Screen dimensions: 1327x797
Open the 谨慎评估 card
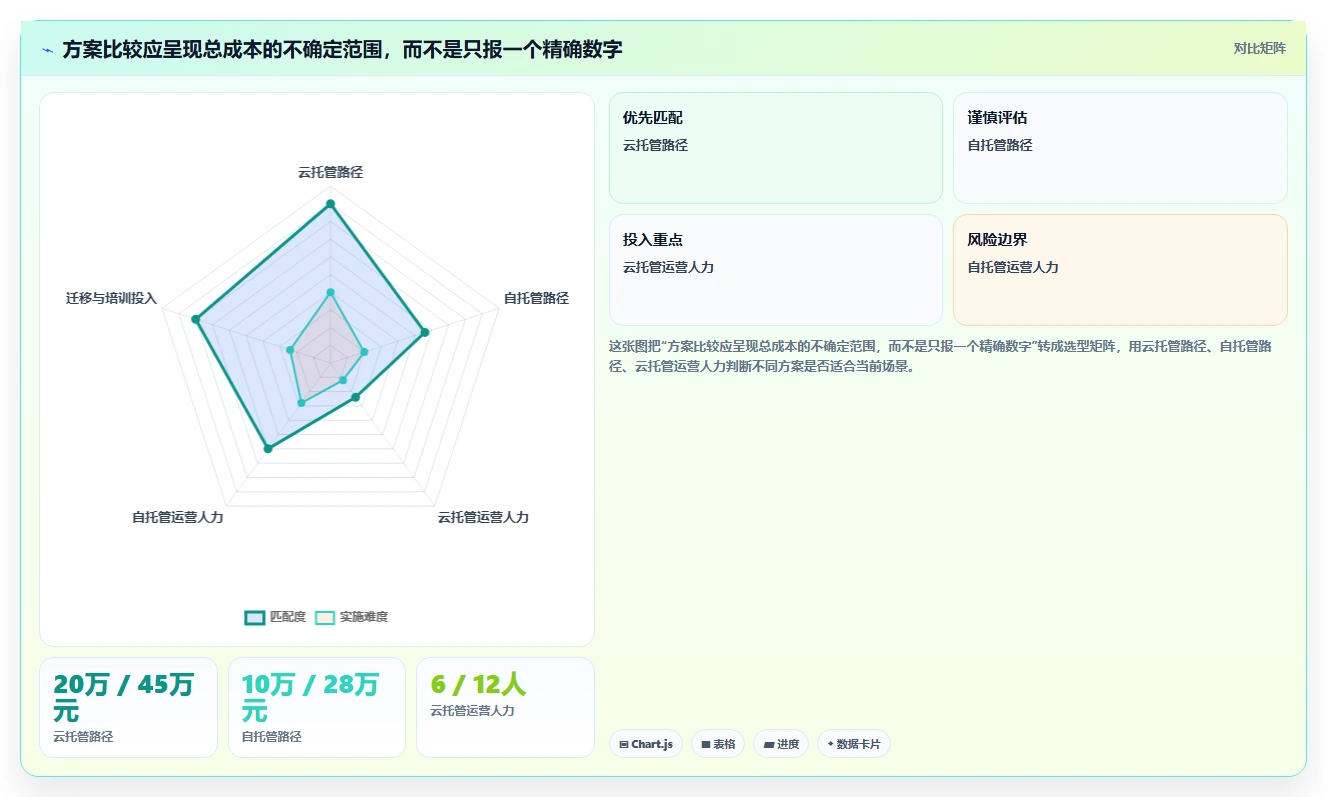(x=1120, y=148)
